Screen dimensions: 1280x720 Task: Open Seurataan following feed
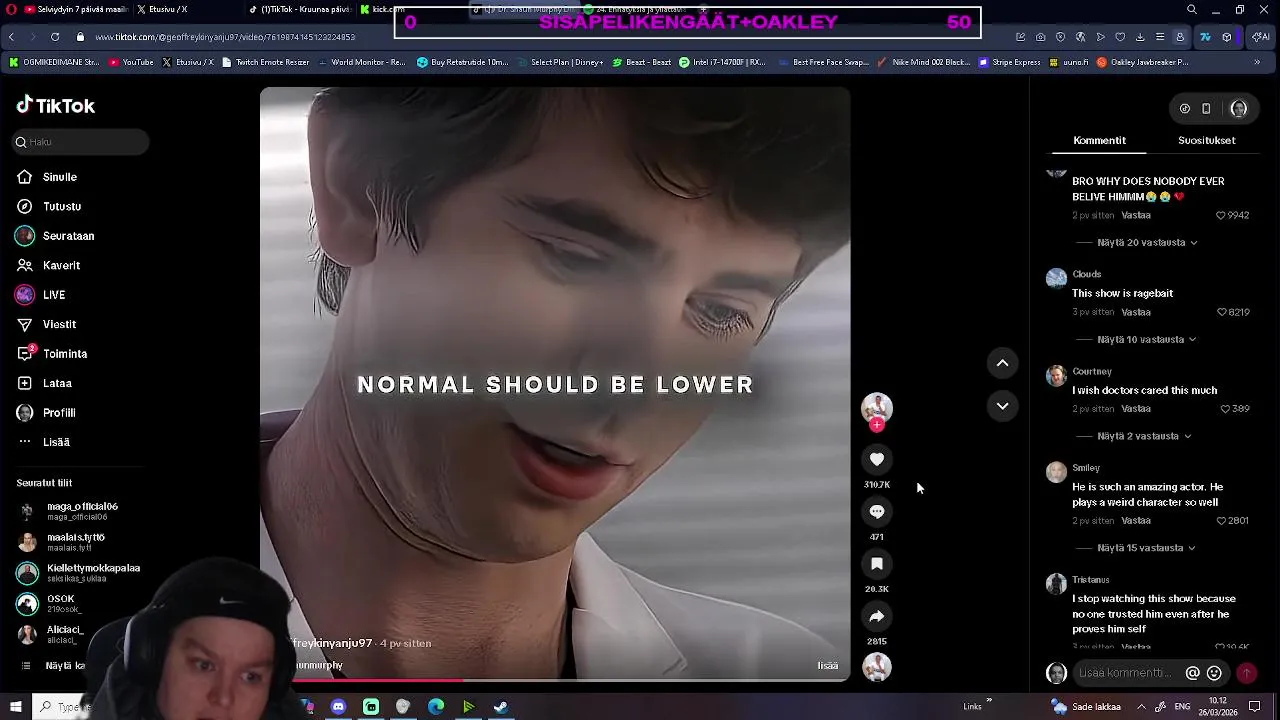click(56, 236)
